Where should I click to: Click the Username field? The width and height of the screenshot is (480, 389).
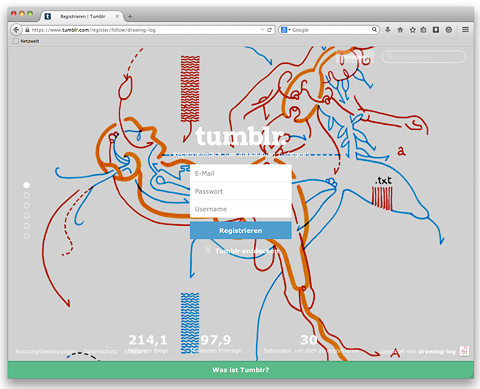[x=241, y=209]
